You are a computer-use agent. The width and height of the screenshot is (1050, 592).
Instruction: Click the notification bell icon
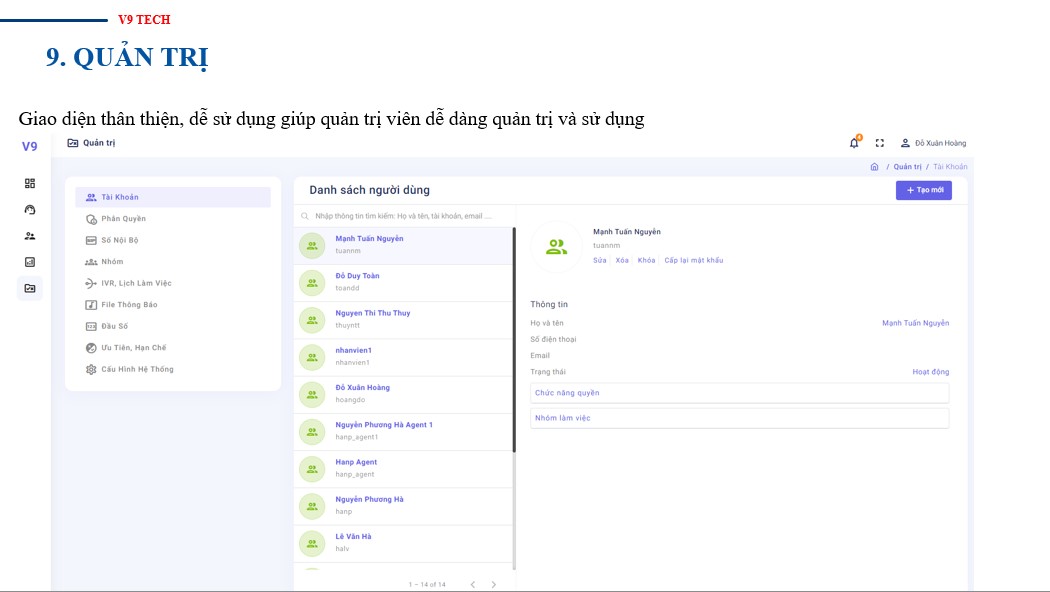coord(854,143)
